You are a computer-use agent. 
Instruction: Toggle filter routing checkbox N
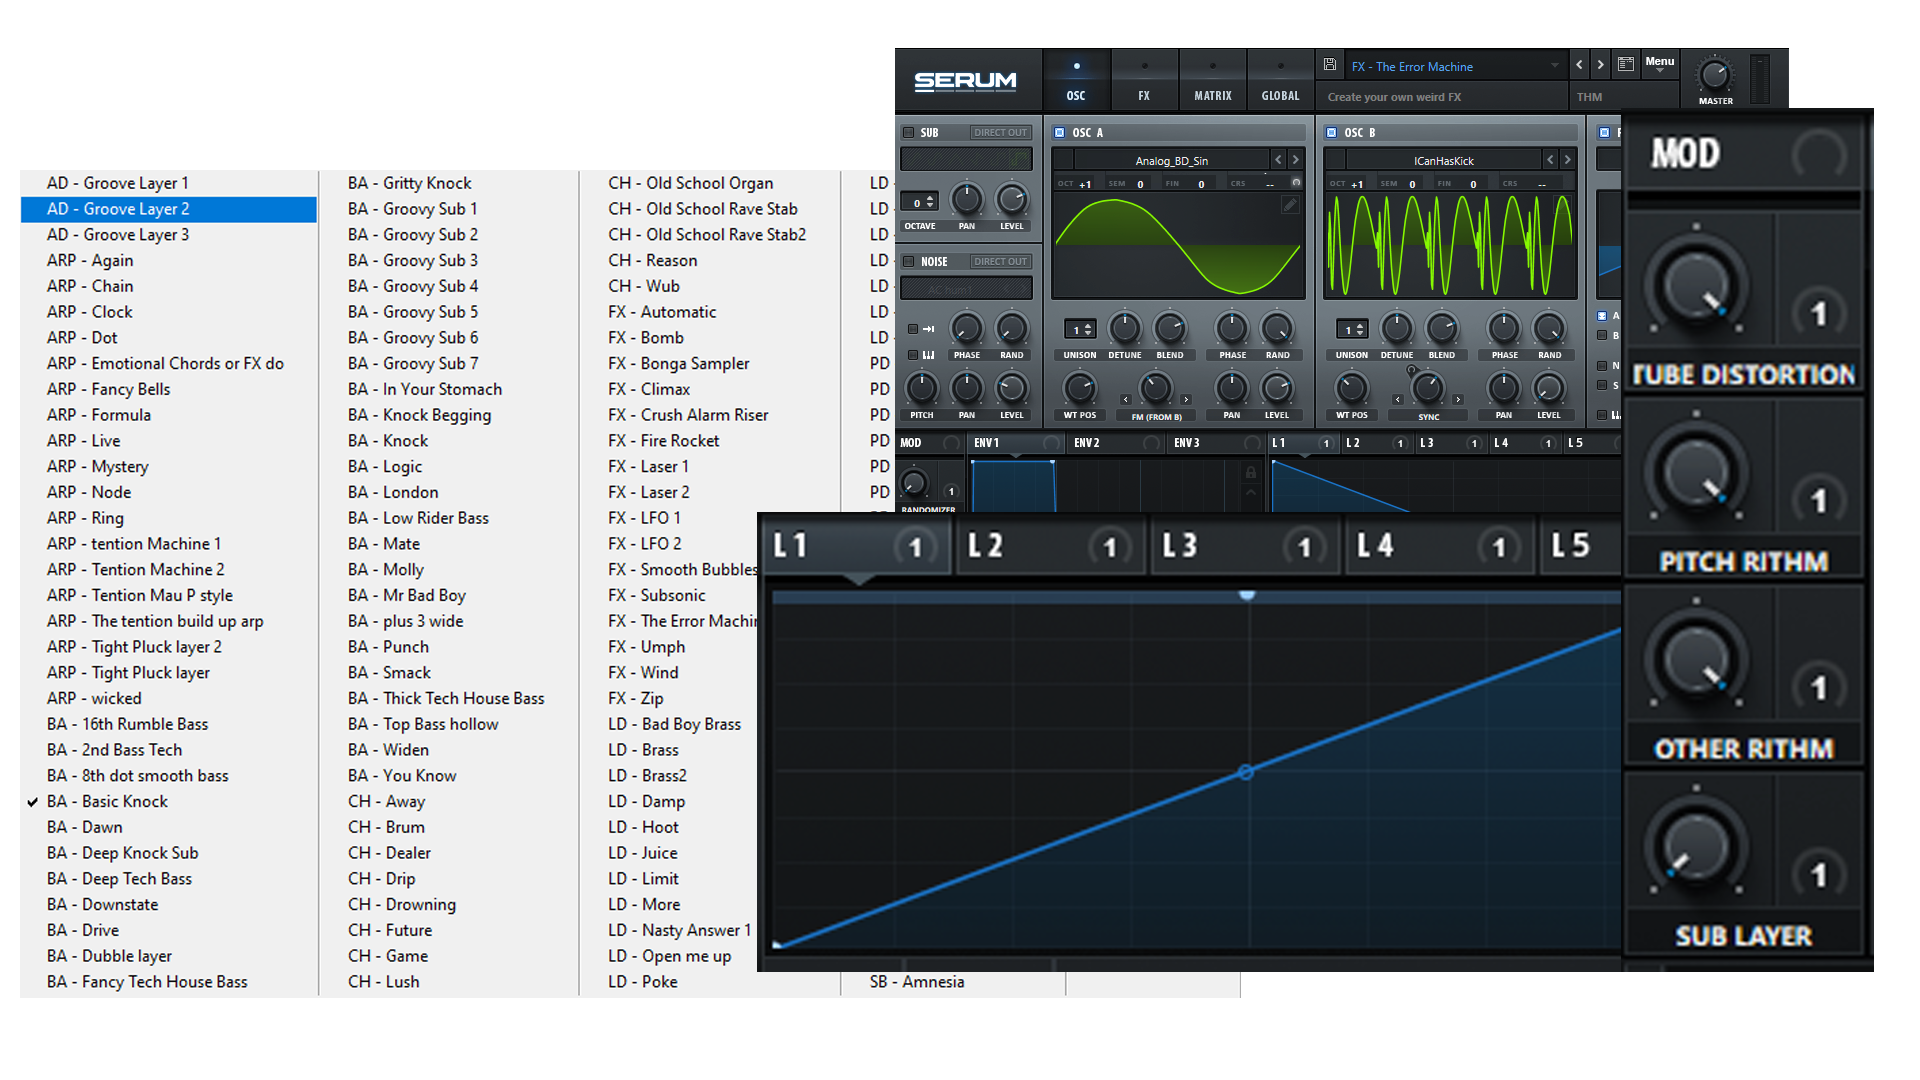(1602, 366)
